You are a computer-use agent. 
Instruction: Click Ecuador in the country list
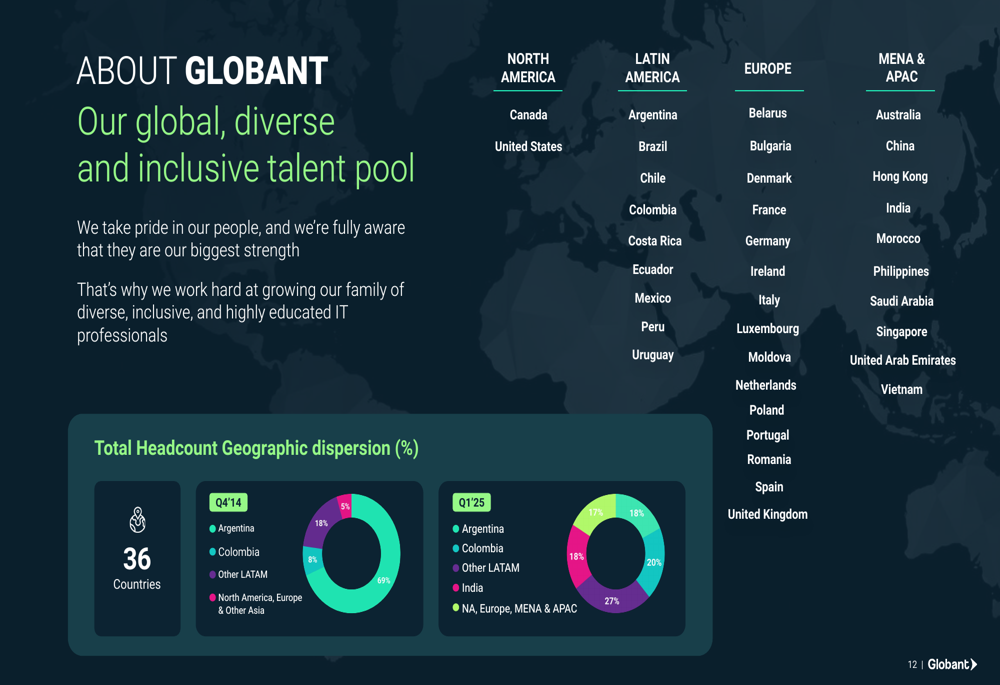point(652,269)
